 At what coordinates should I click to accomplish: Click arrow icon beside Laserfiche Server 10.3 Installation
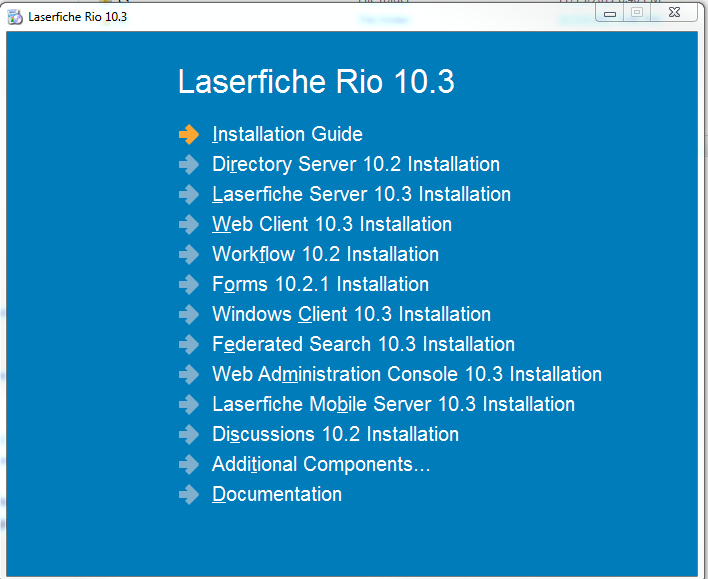189,194
